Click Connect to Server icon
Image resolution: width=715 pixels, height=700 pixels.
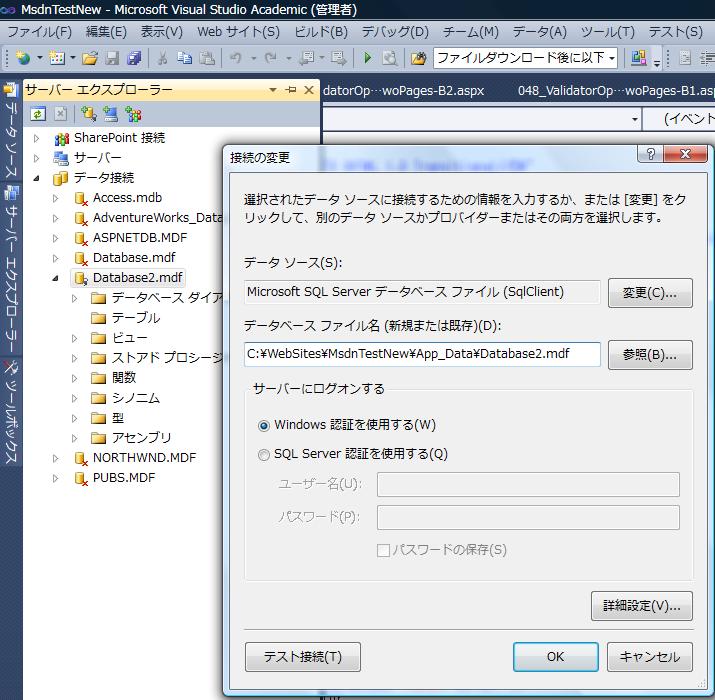tap(110, 114)
